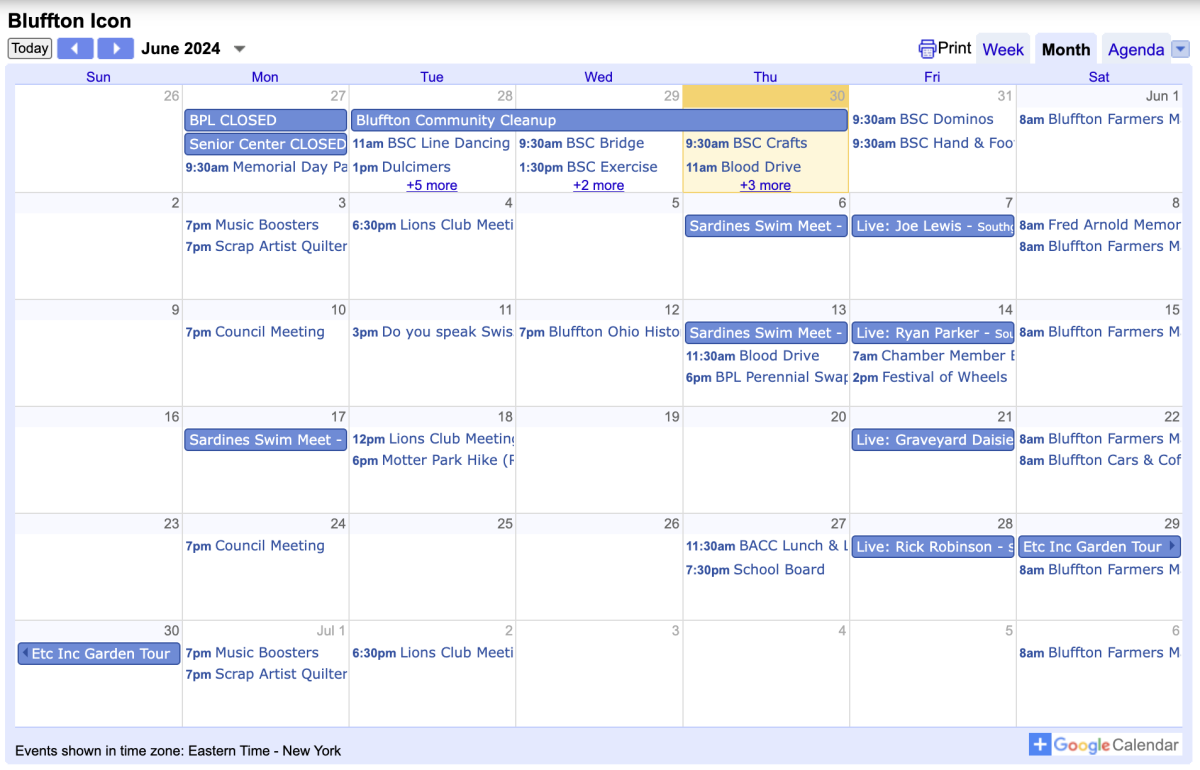This screenshot has width=1200, height=770.
Task: Open Farmers Market event on Jun 1
Action: [1099, 119]
